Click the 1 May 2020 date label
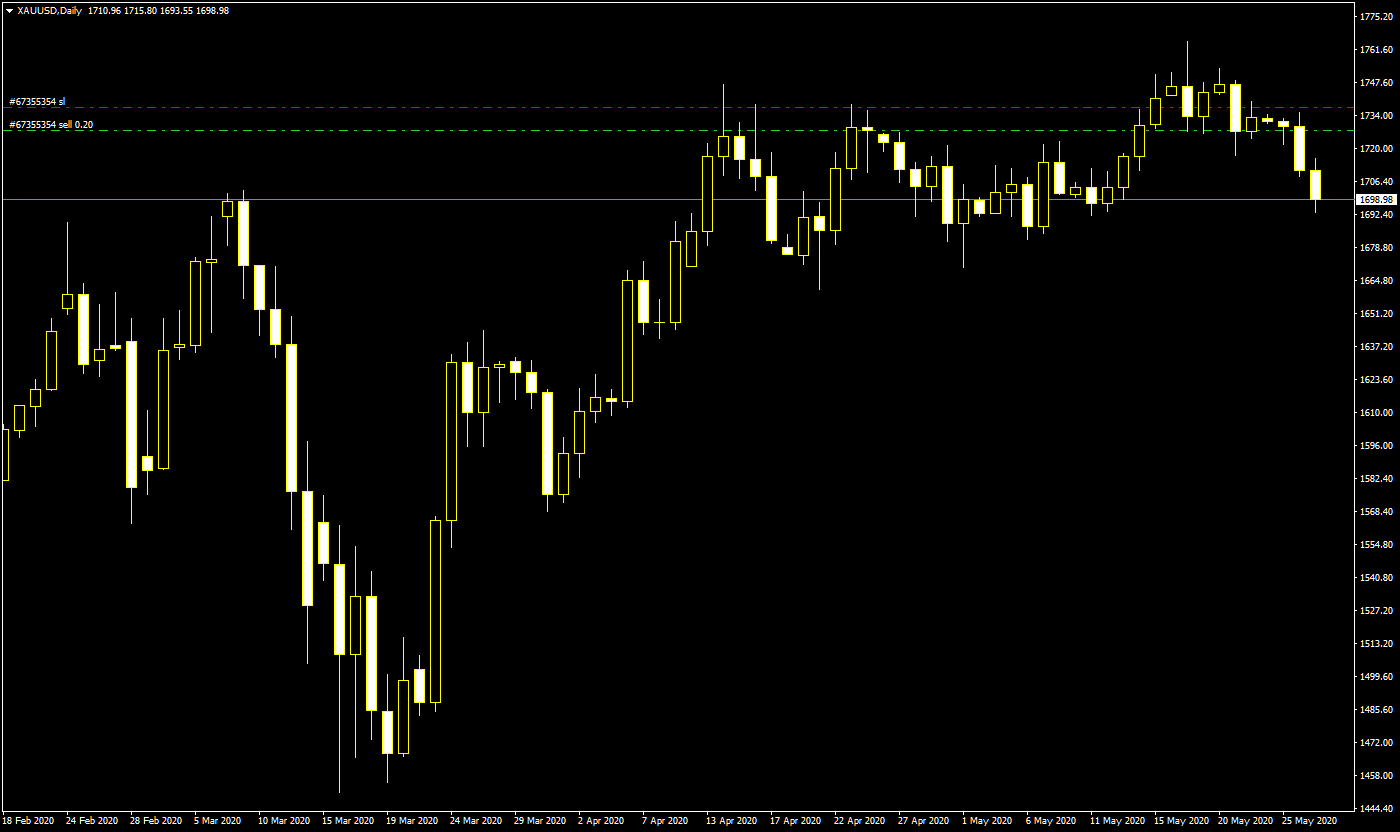The image size is (1400, 832). click(985, 821)
